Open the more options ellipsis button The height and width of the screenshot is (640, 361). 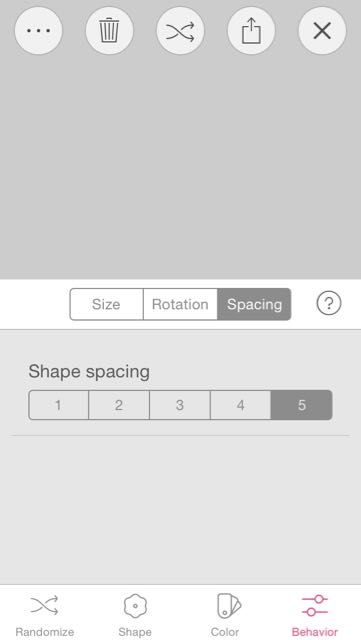coord(38,31)
